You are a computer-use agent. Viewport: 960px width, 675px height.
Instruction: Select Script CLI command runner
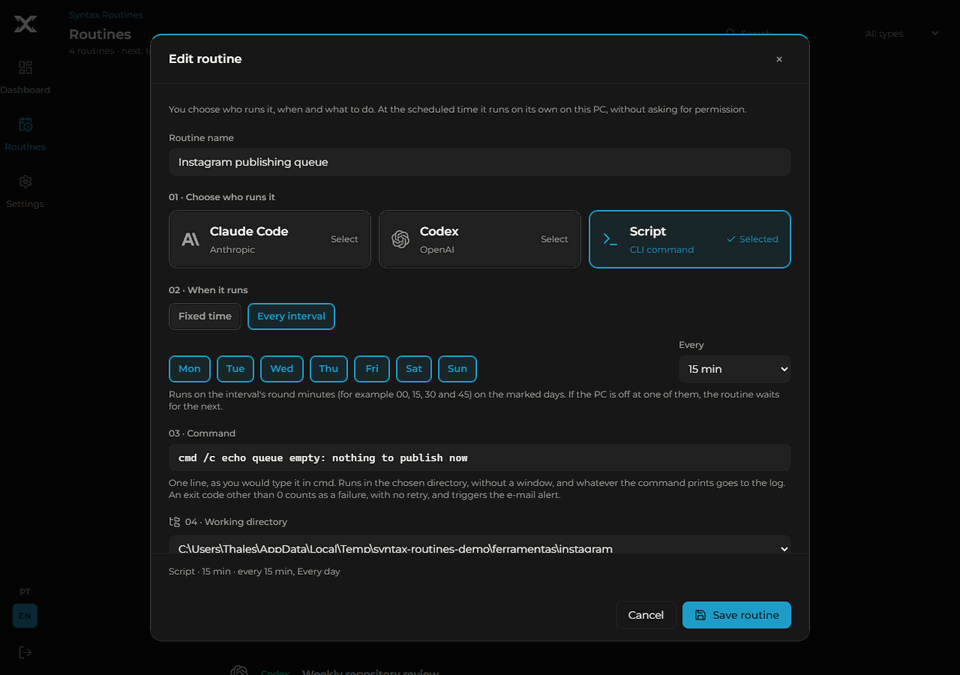[x=690, y=239]
